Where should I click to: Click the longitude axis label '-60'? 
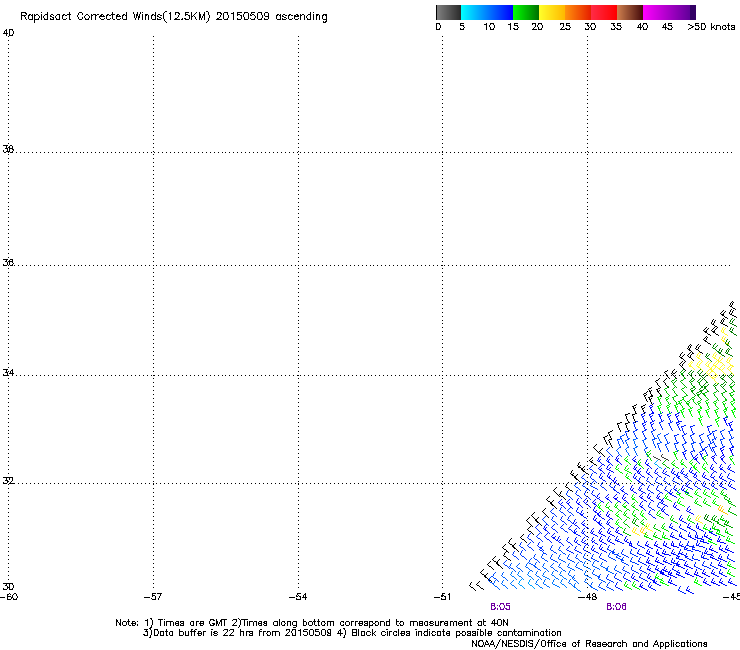coord(9,597)
